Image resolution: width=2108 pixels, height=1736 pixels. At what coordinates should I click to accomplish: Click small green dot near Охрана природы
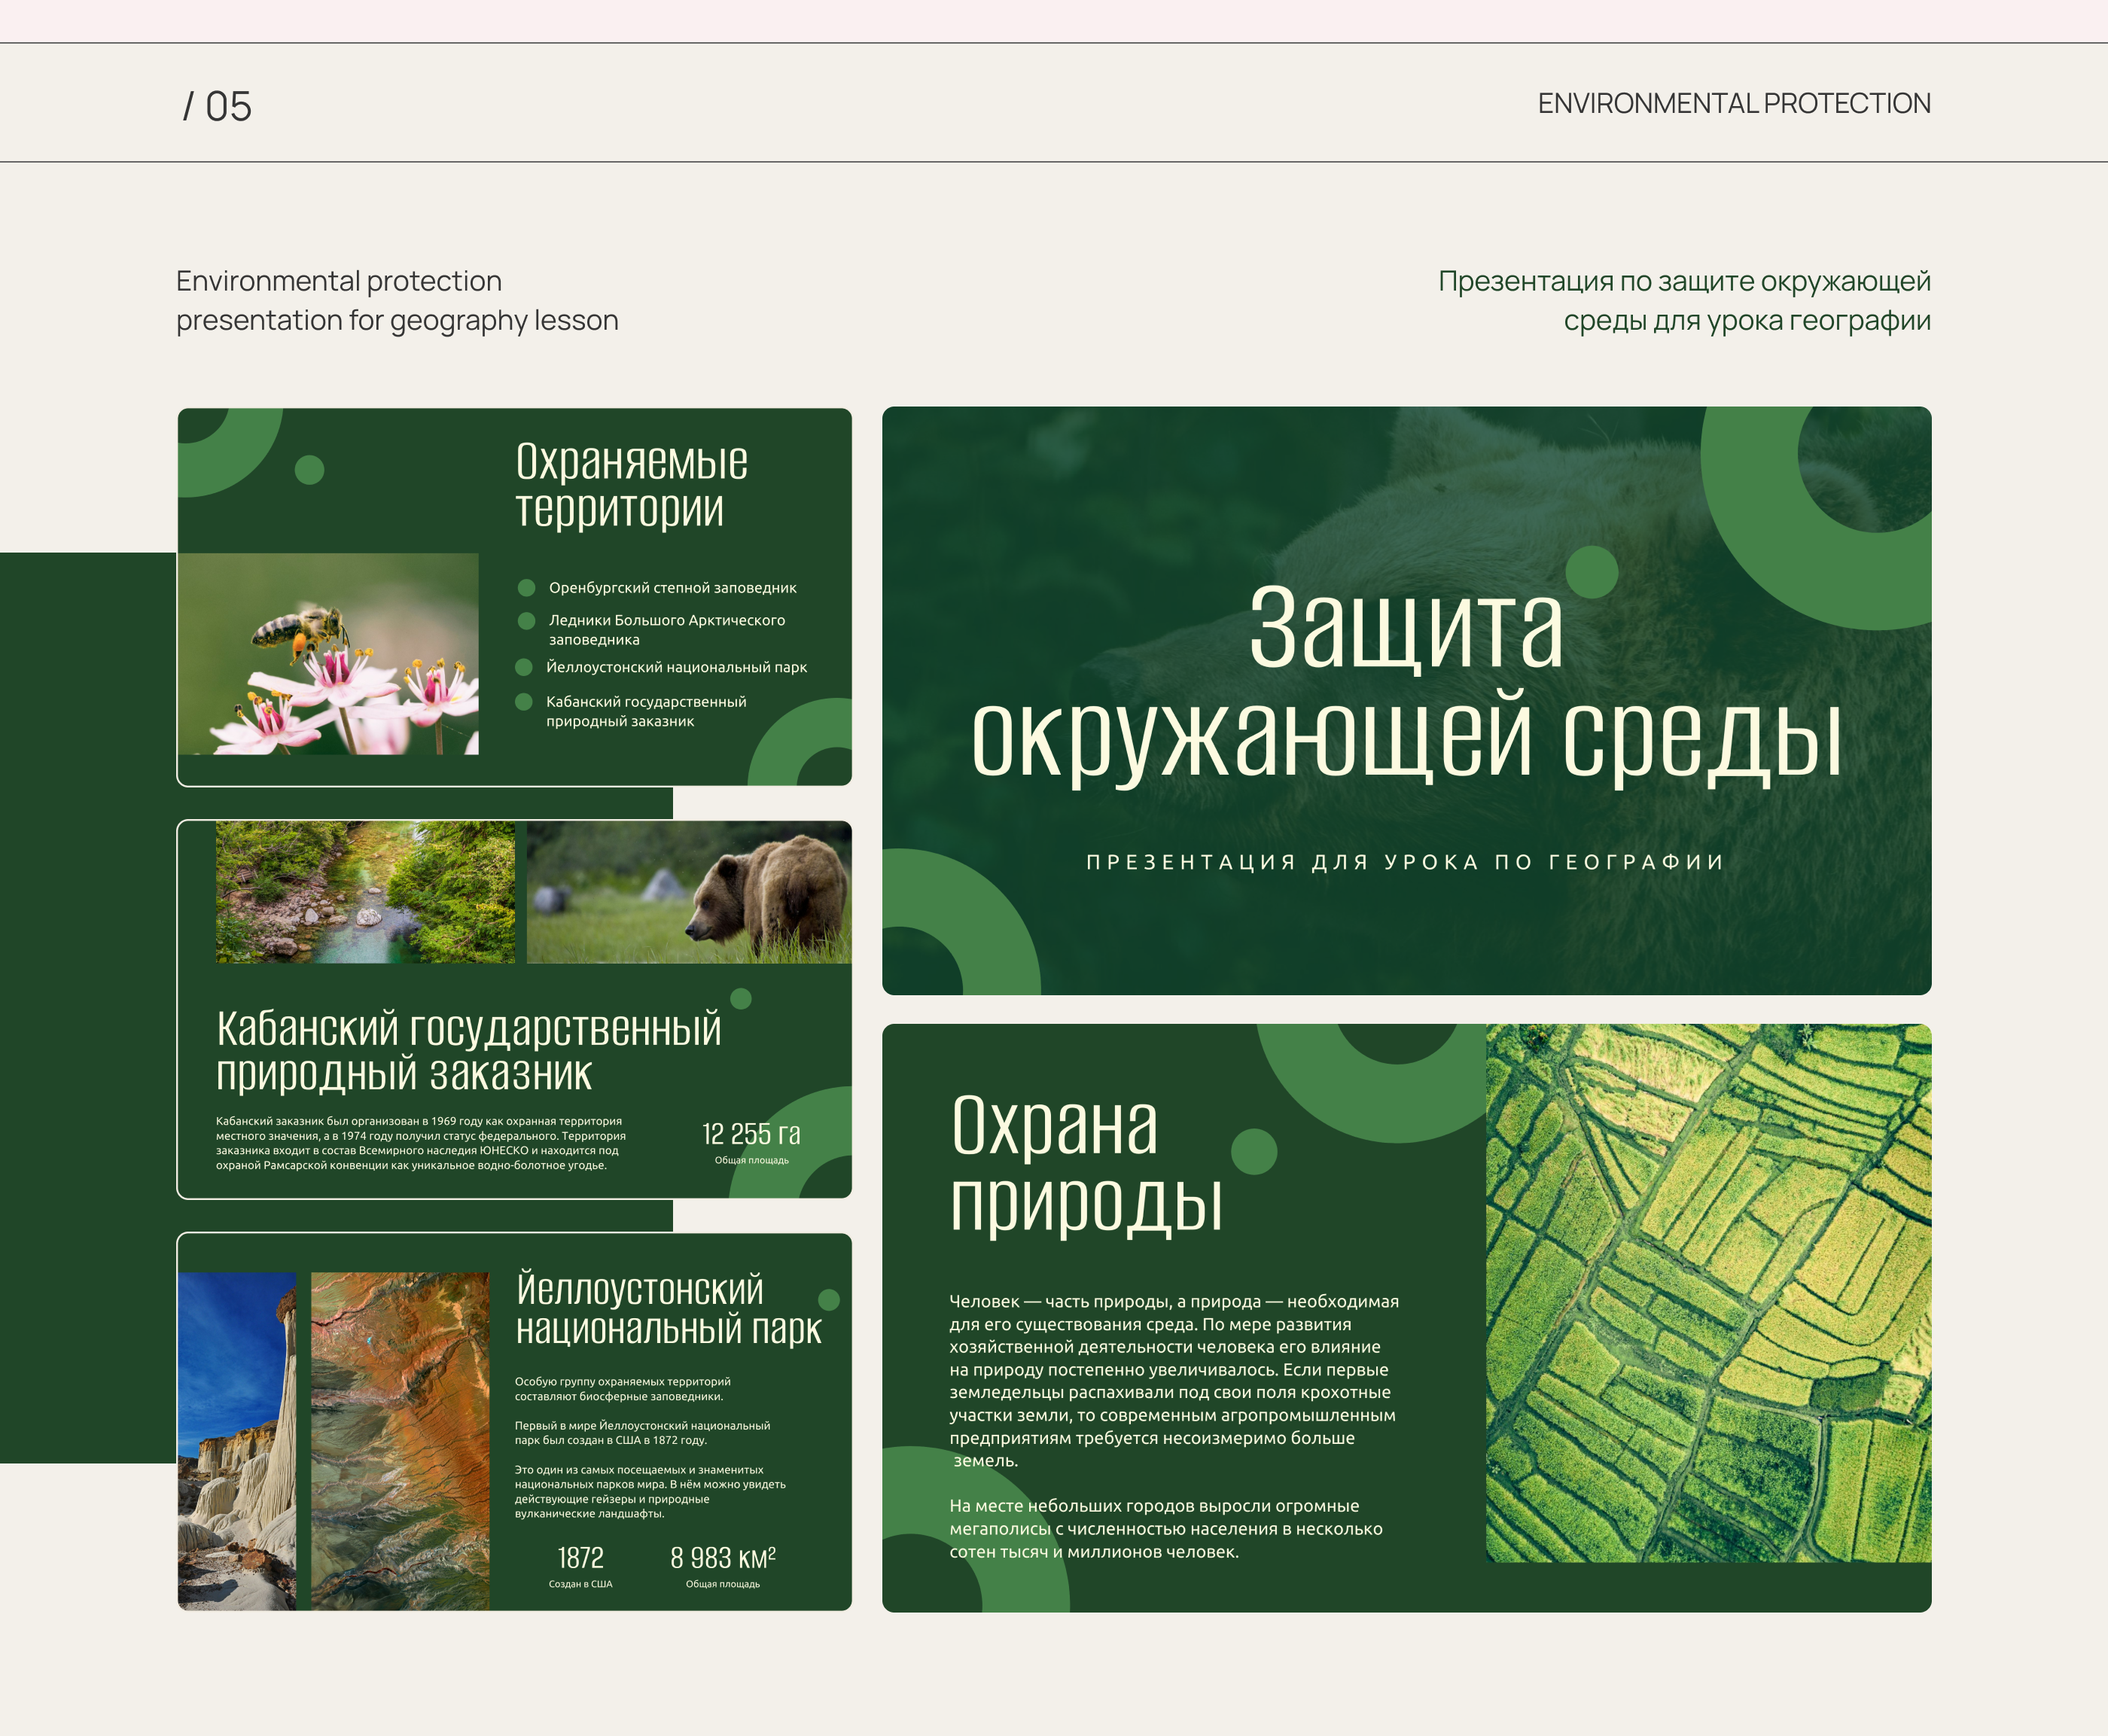1254,1152
